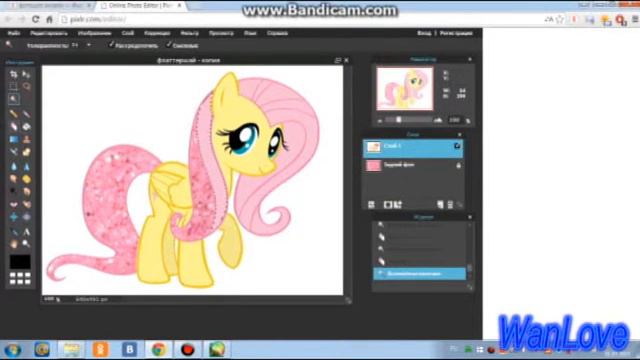
Task: Select the Blur tool
Action: (13, 166)
